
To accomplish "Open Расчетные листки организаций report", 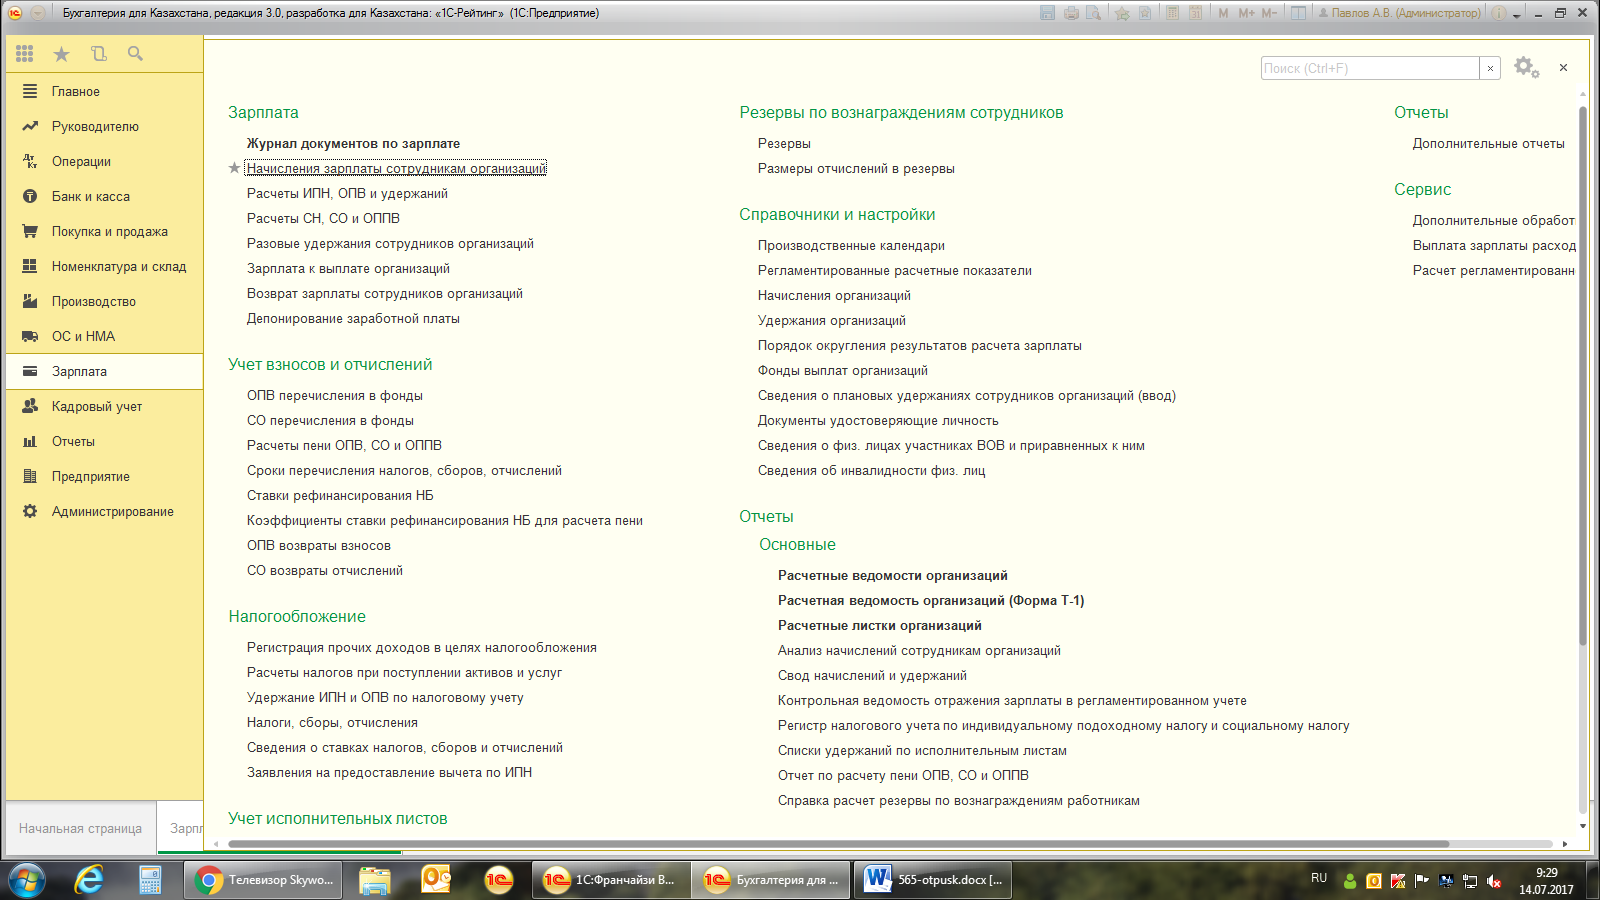I will click(880, 625).
